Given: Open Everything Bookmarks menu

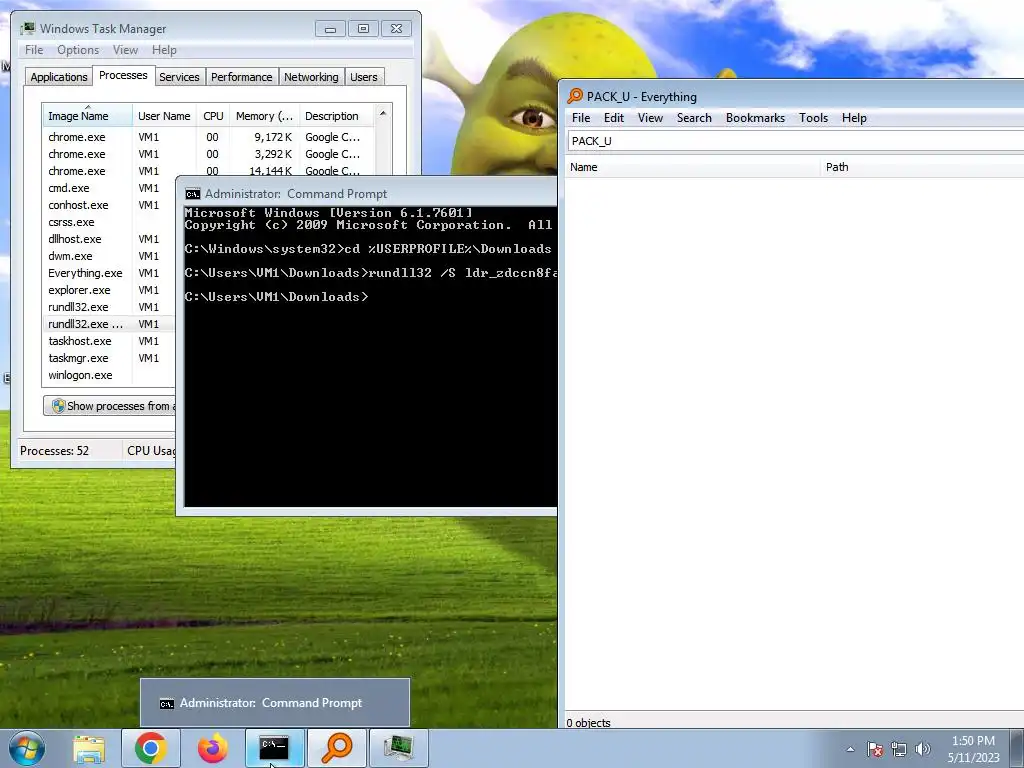Looking at the screenshot, I should tap(755, 118).
